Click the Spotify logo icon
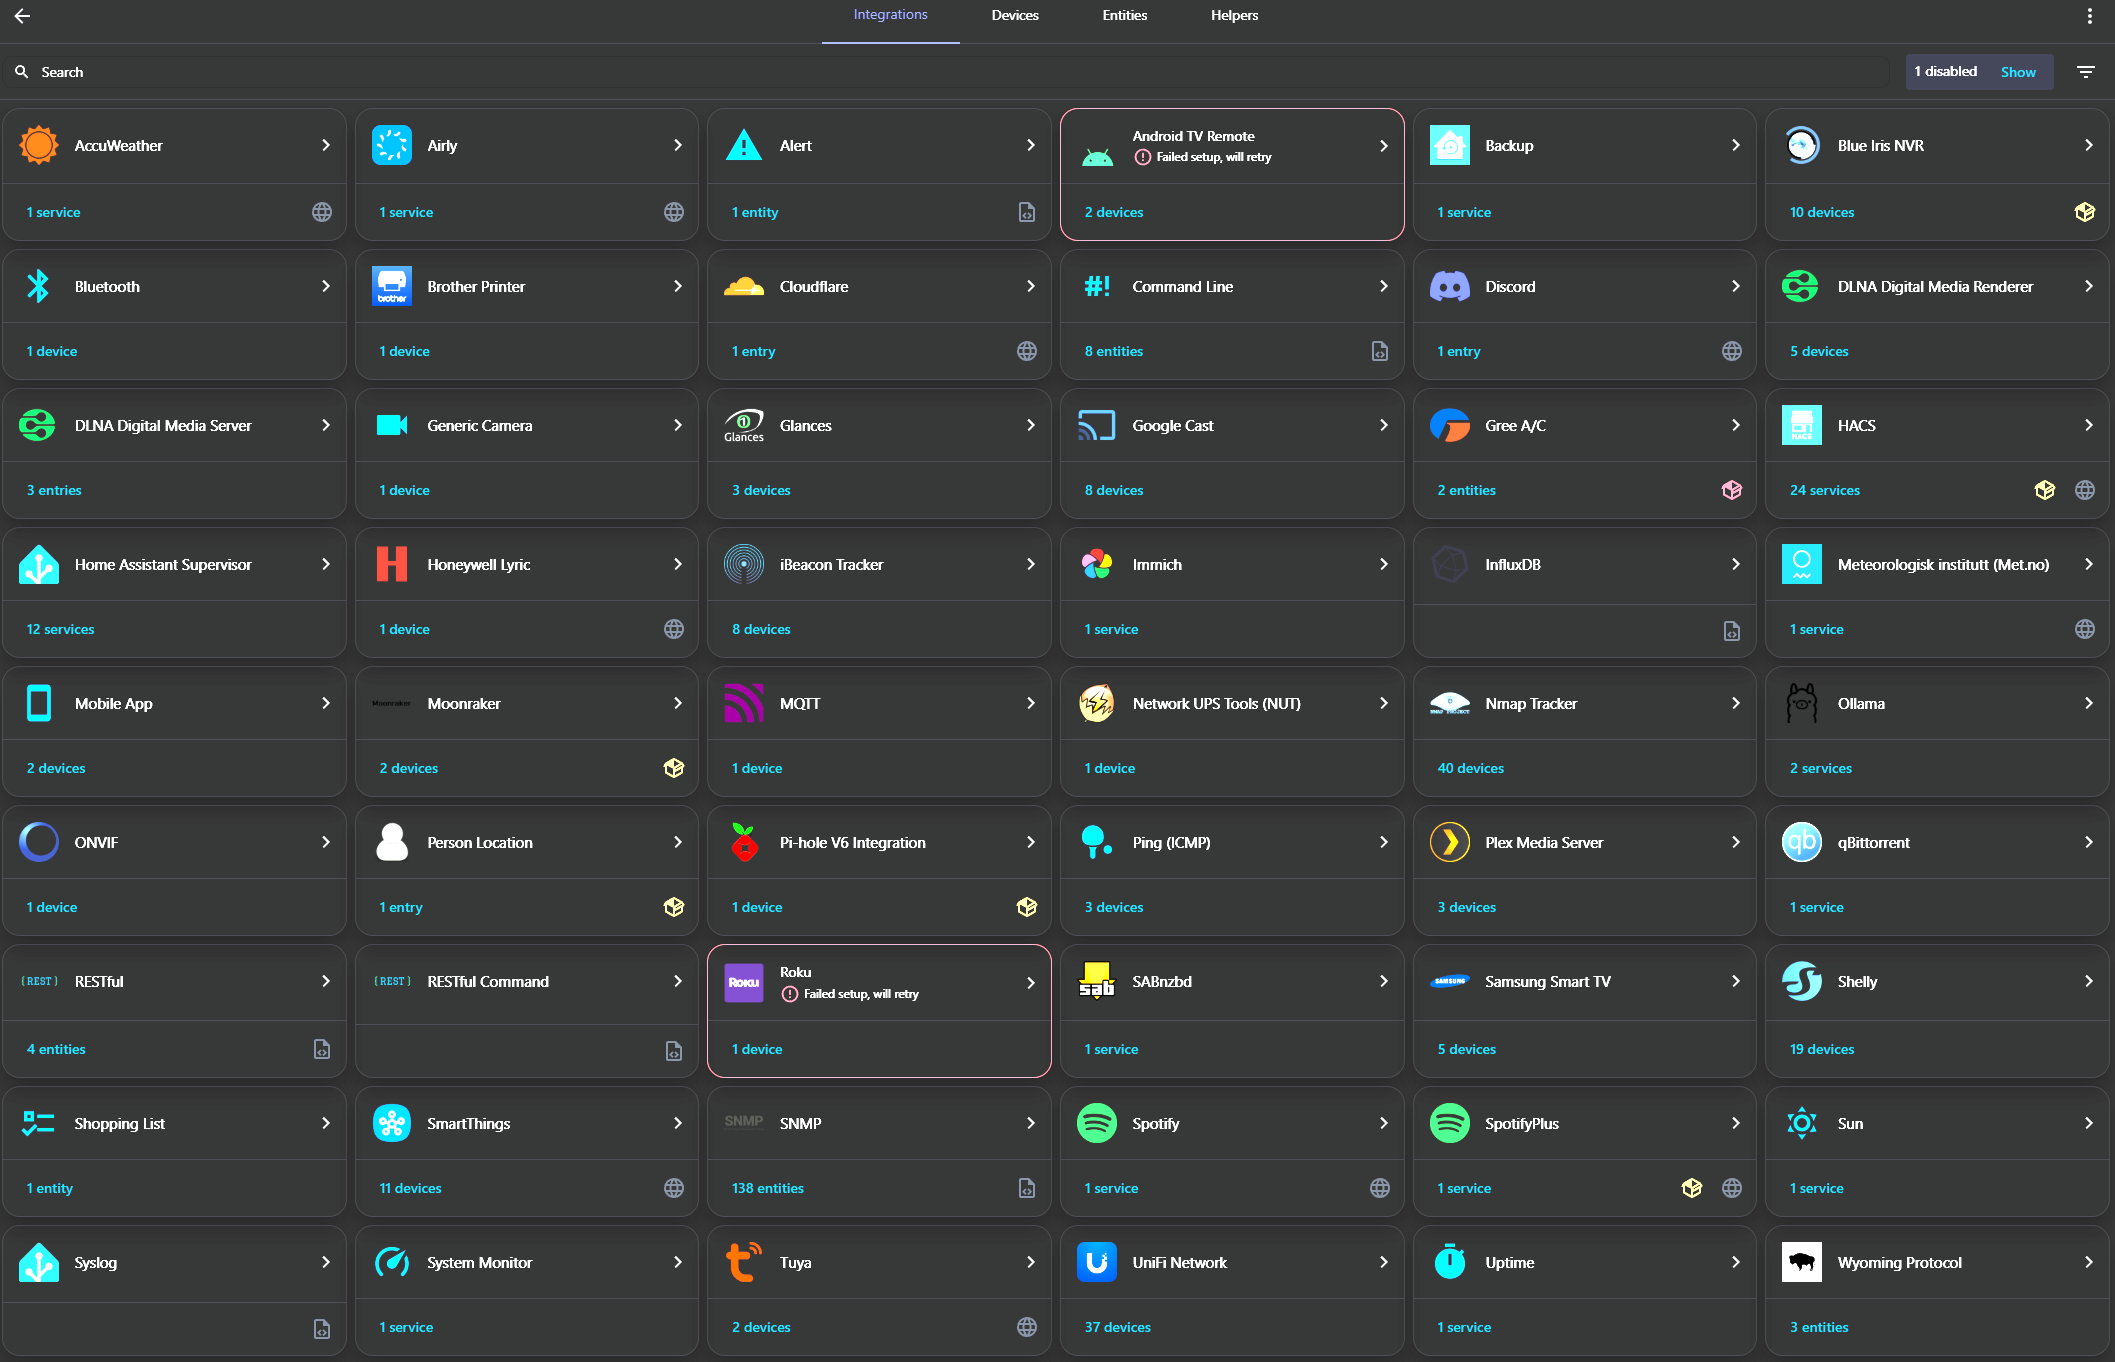 (1097, 1123)
